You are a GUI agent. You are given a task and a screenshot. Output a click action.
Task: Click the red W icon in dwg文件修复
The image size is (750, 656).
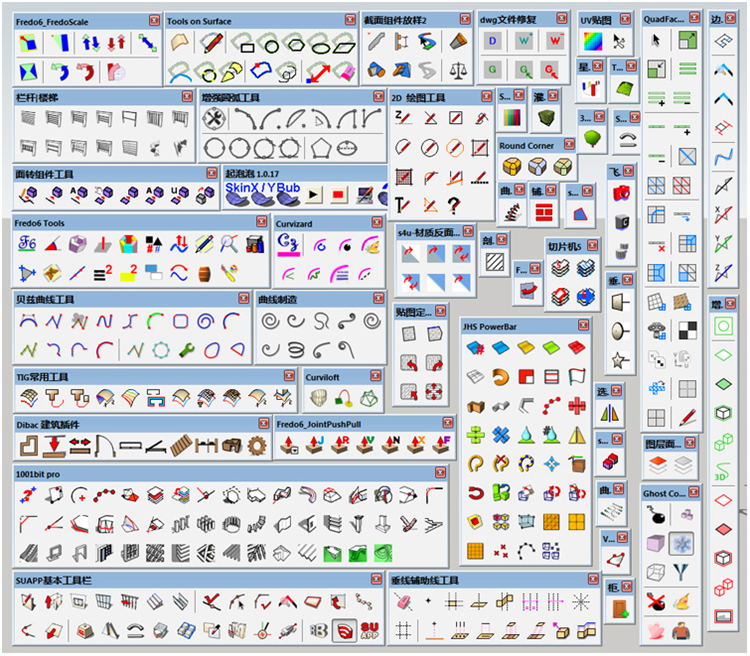click(x=555, y=41)
